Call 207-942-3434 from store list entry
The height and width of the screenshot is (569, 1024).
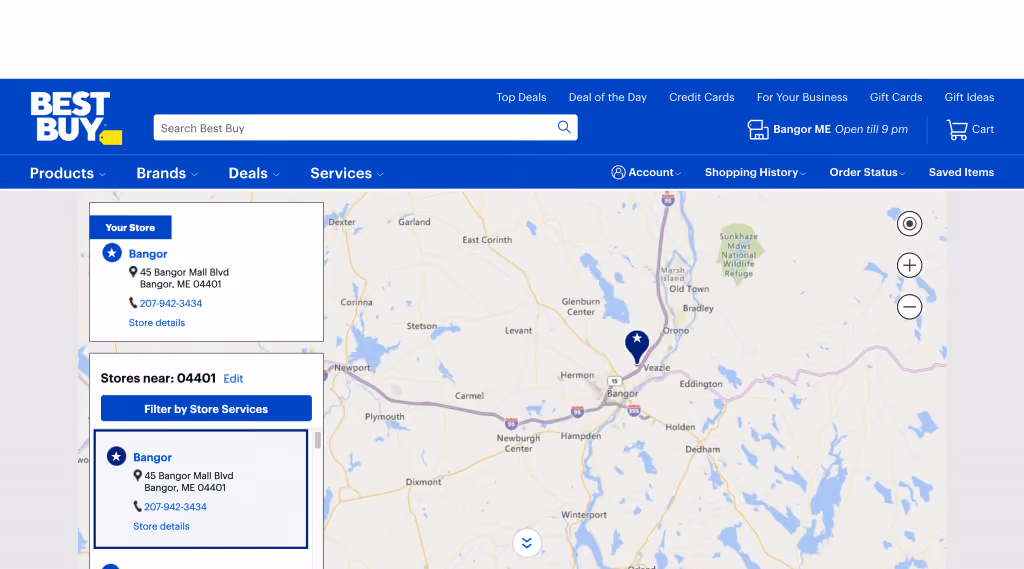tap(175, 507)
